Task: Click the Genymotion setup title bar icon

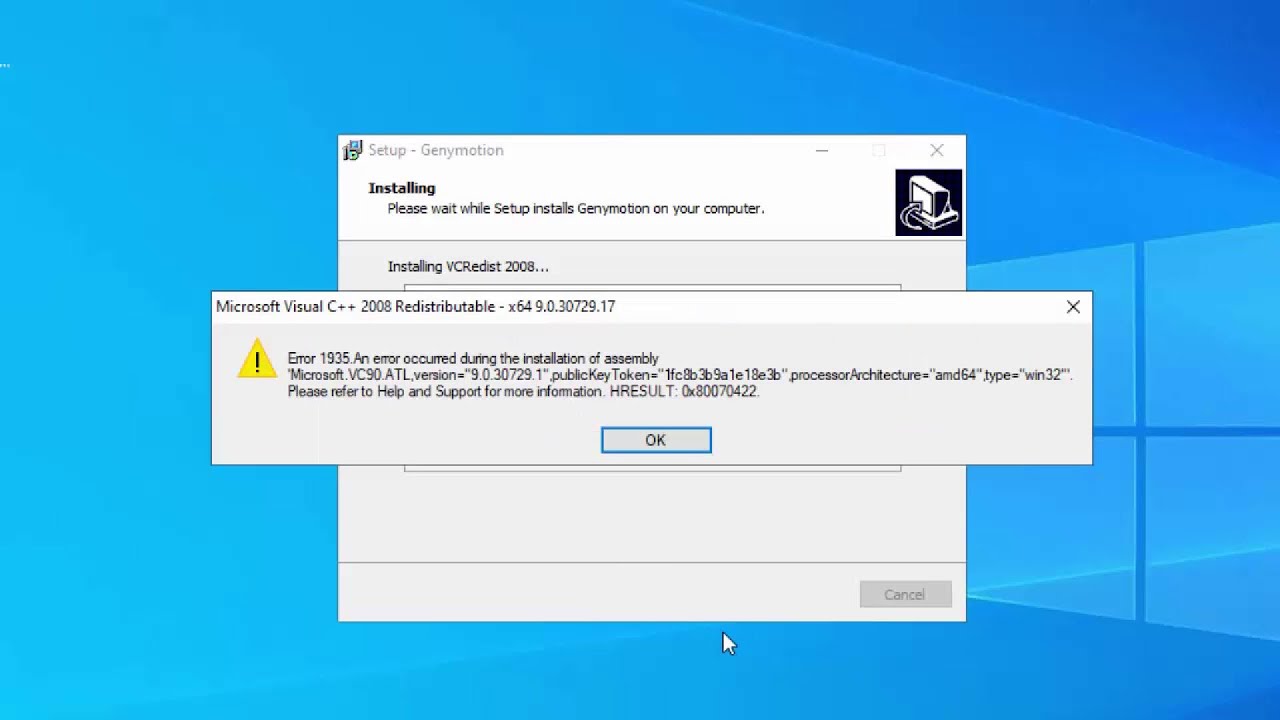Action: 352,151
